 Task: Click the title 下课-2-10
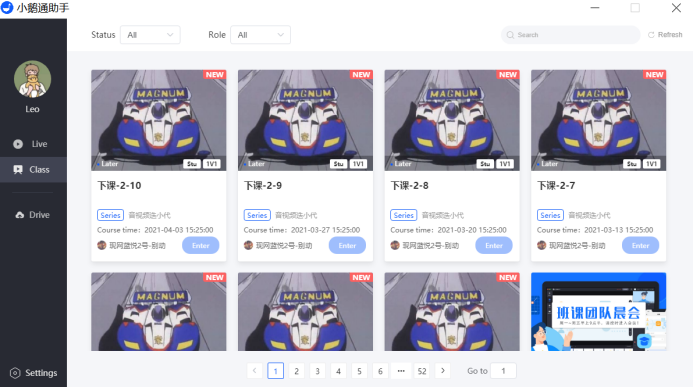(x=119, y=186)
